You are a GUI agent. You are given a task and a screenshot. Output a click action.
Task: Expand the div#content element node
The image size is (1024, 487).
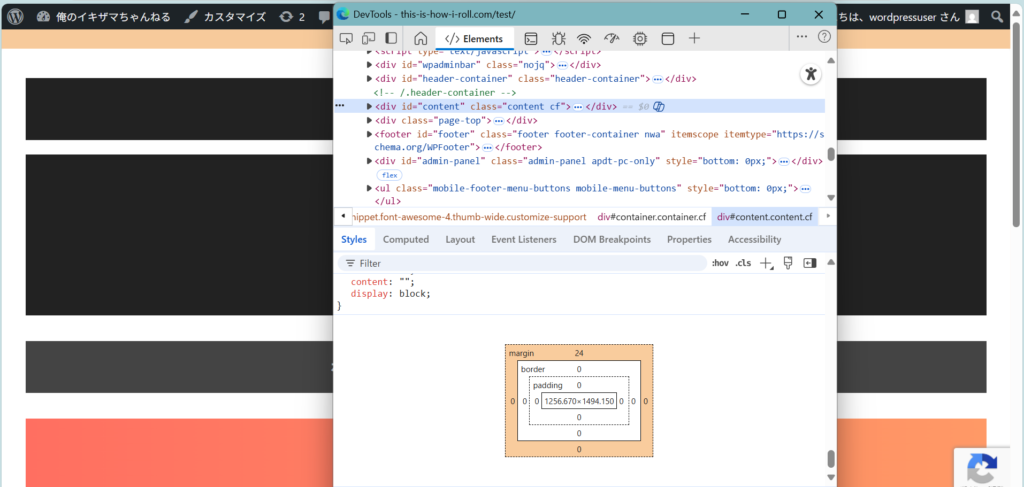pos(369,106)
